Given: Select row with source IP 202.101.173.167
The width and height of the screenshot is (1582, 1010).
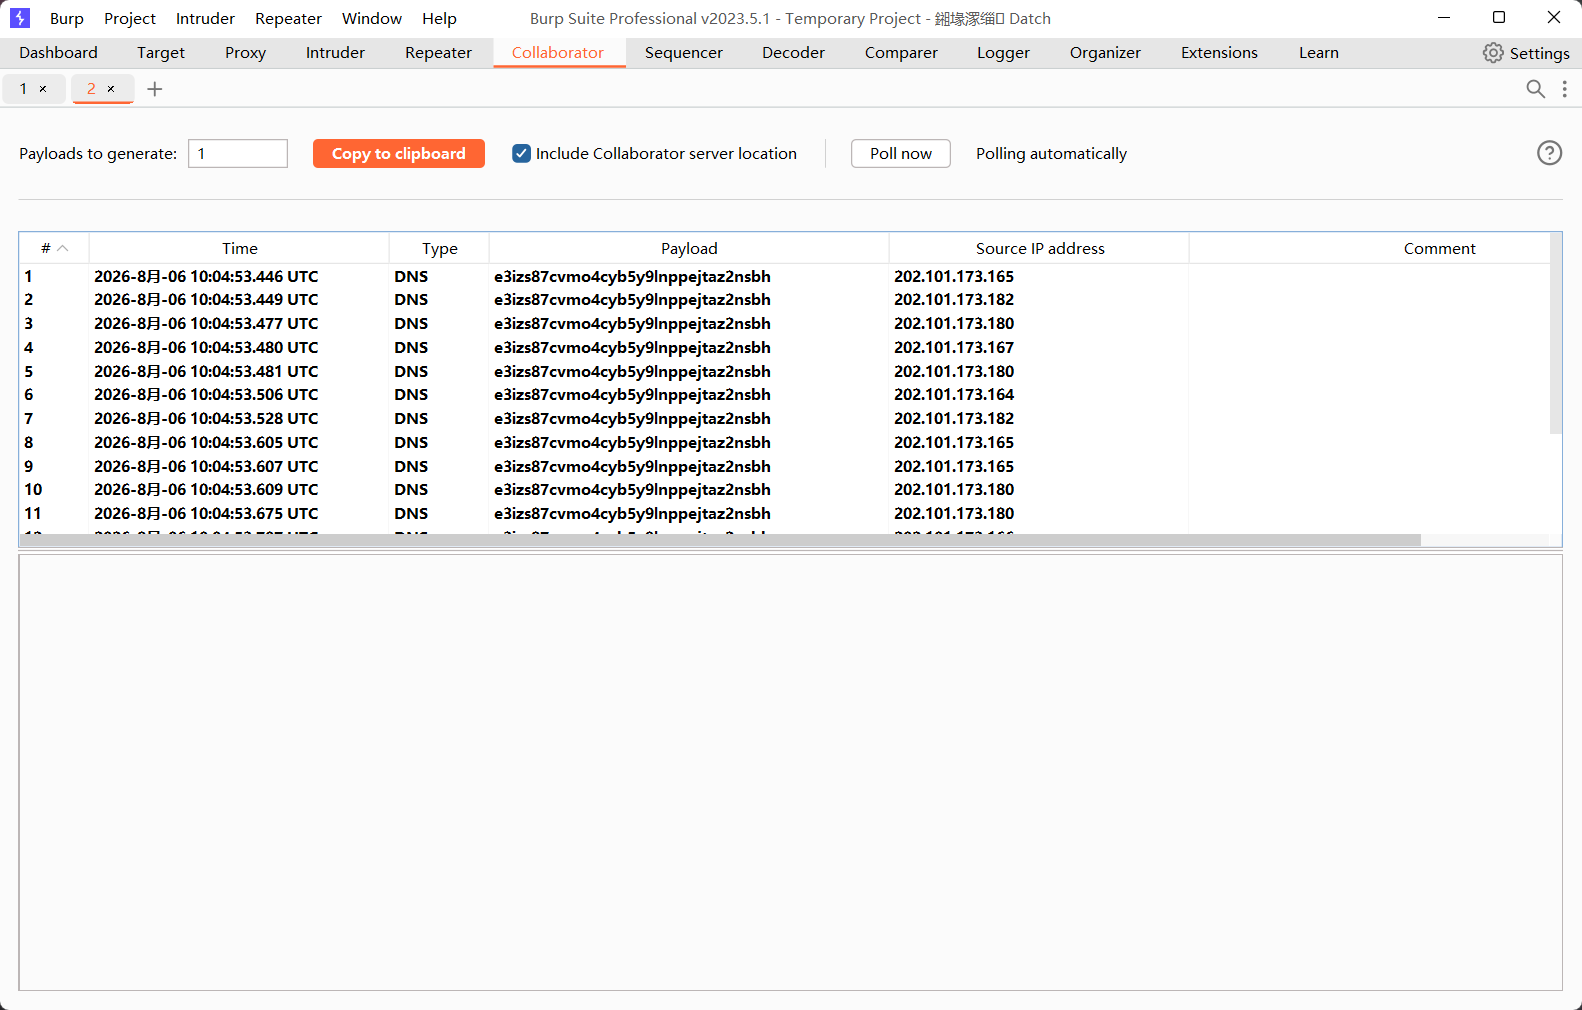Looking at the screenshot, I should click(784, 347).
